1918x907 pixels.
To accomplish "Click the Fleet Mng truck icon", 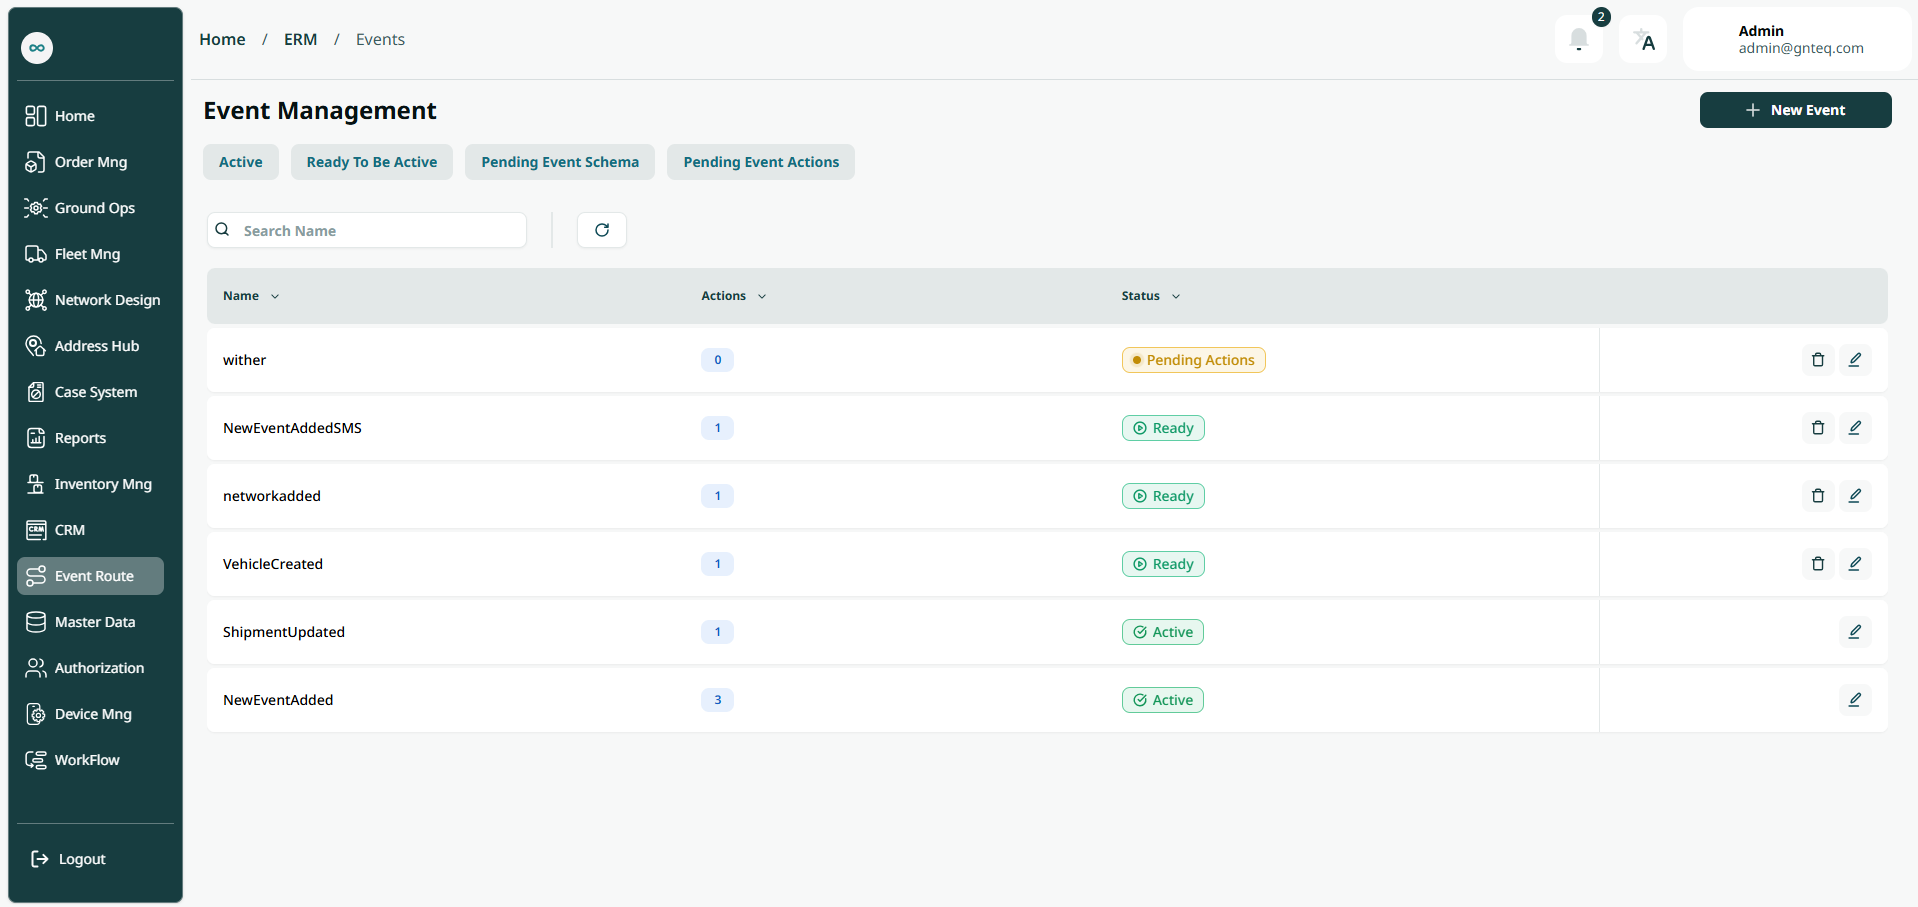I will 36,254.
